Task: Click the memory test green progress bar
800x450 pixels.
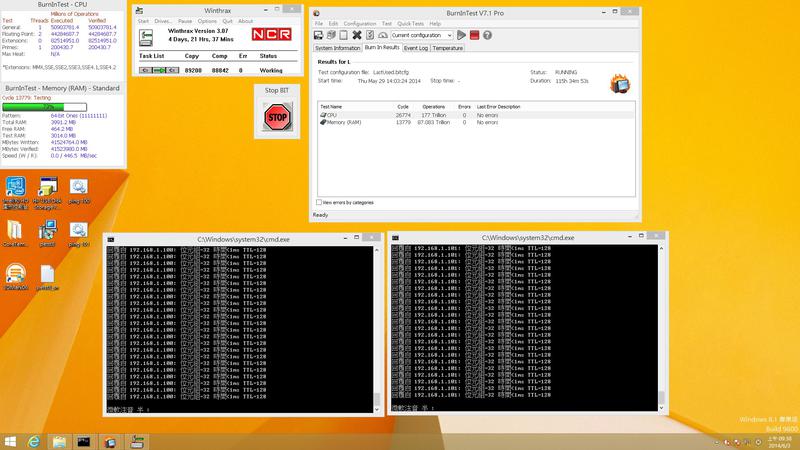Action: point(44,107)
